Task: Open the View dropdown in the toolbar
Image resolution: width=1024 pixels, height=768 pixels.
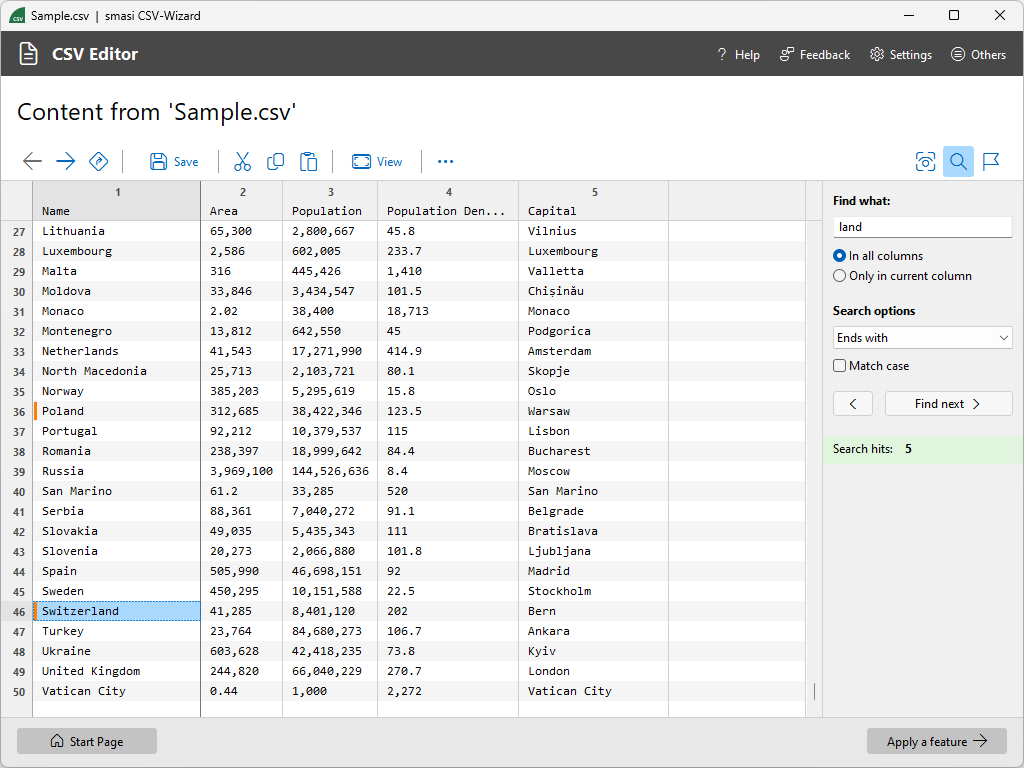Action: tap(377, 161)
